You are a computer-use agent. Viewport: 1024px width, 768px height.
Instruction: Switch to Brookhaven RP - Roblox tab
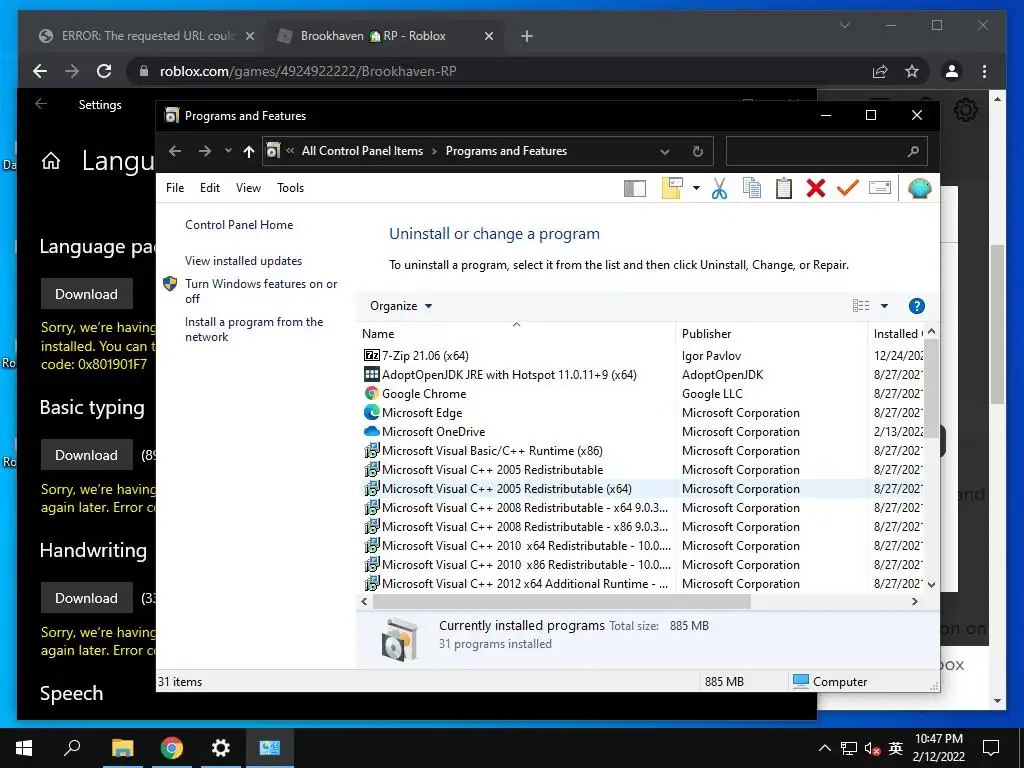[385, 36]
